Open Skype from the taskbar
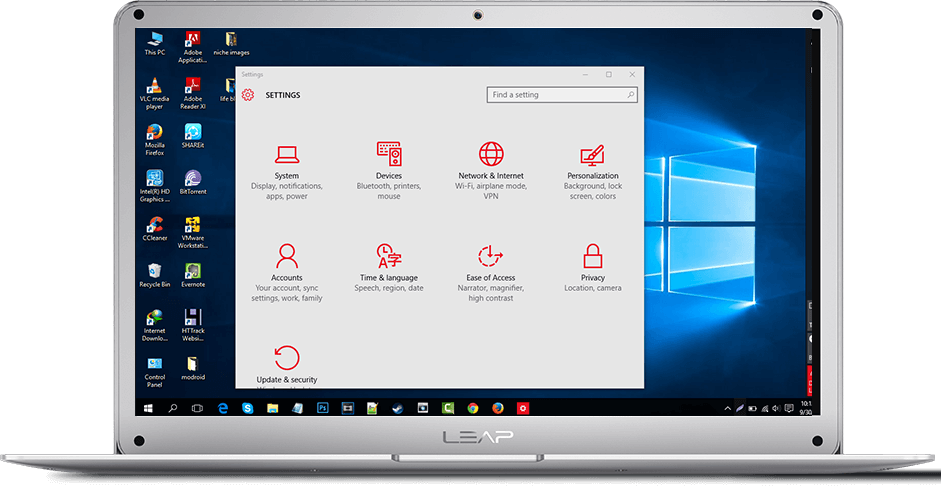 [x=248, y=408]
